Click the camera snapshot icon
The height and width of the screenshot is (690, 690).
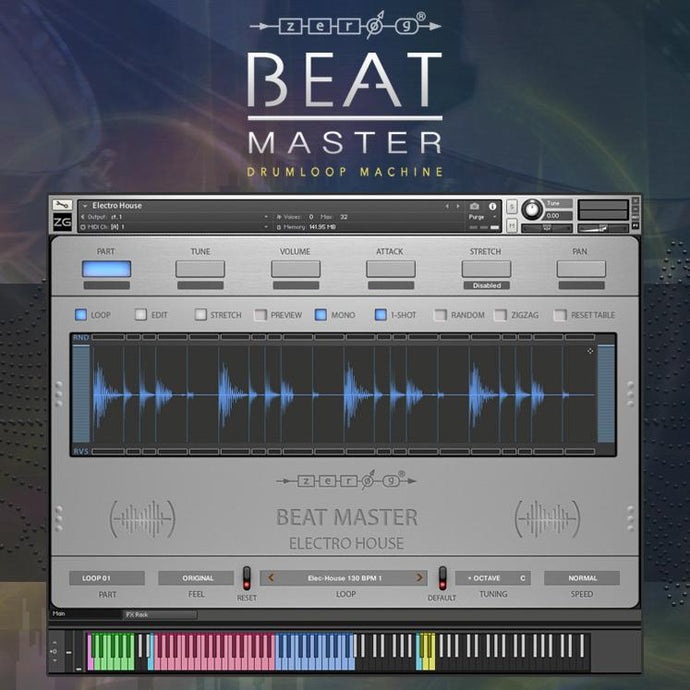point(475,206)
